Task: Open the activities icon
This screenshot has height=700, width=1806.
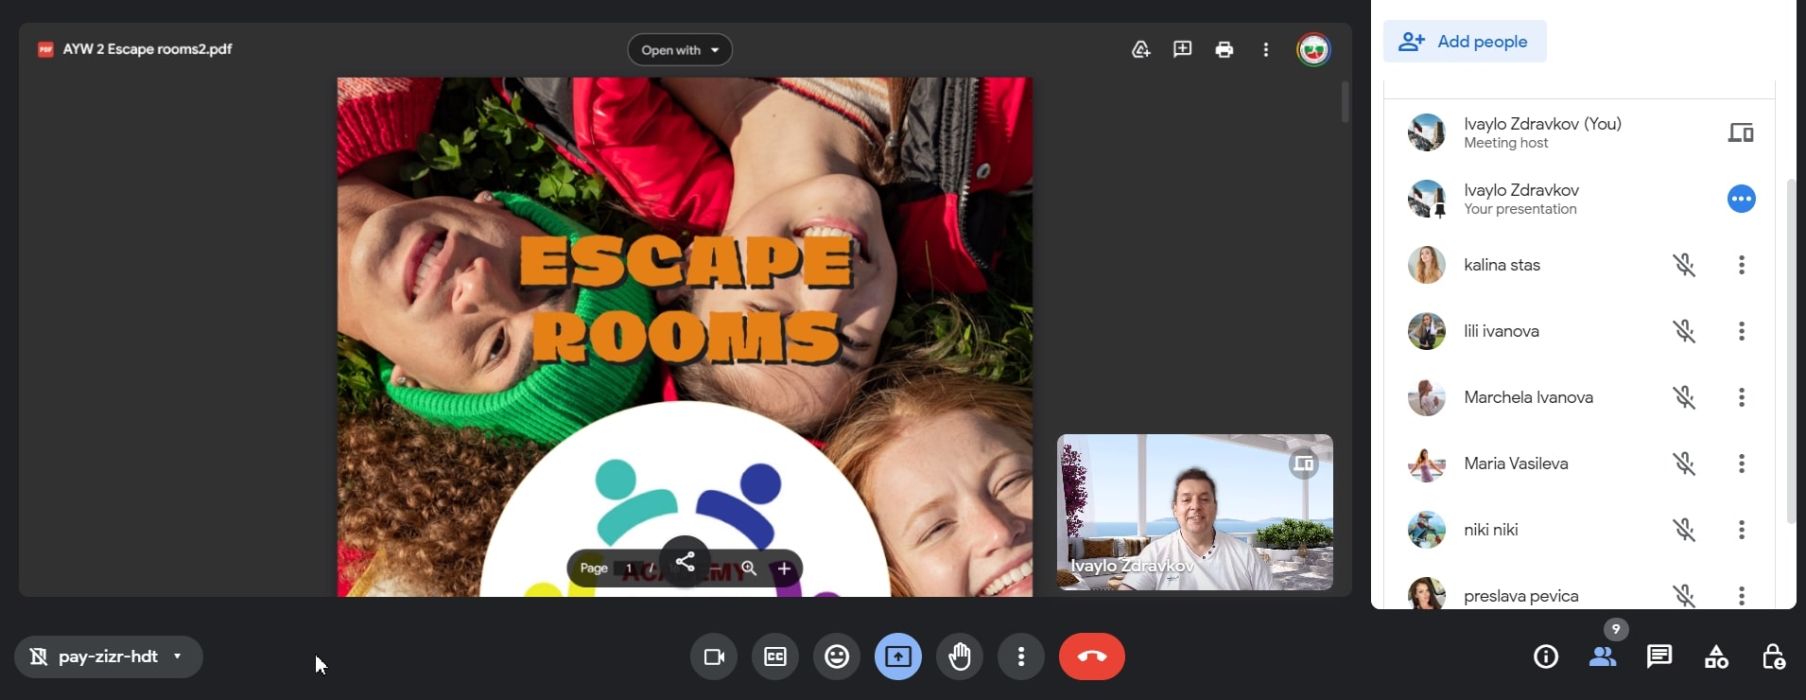Action: coord(1717,657)
